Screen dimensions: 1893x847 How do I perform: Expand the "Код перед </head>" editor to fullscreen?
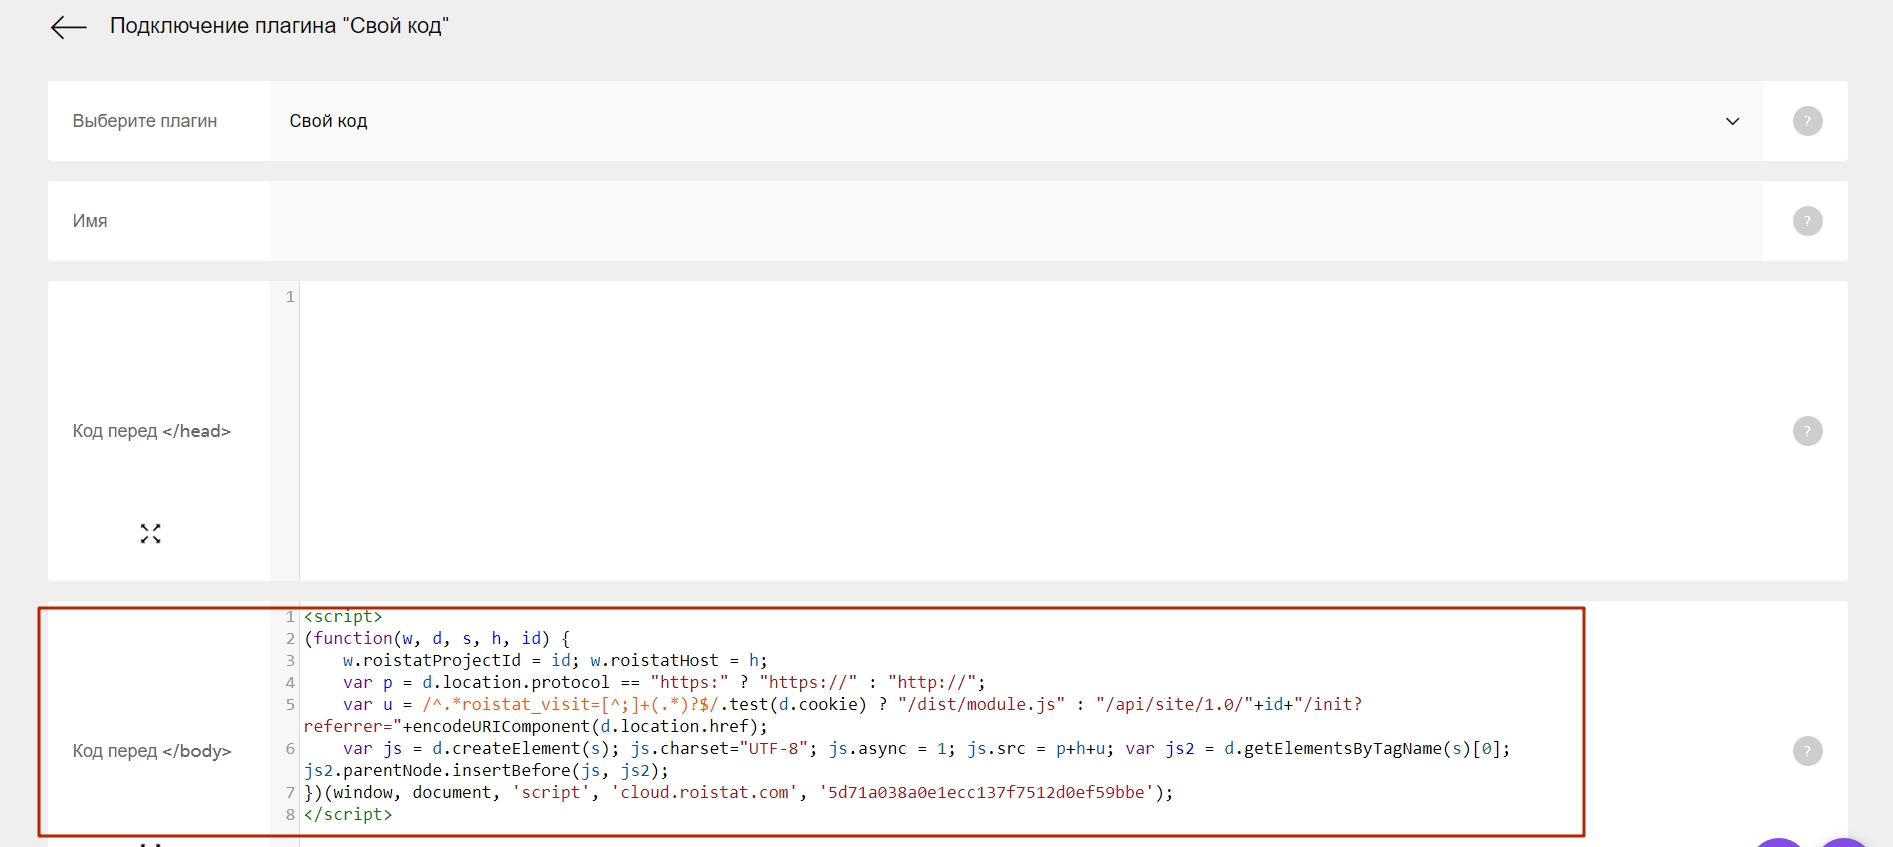point(150,534)
